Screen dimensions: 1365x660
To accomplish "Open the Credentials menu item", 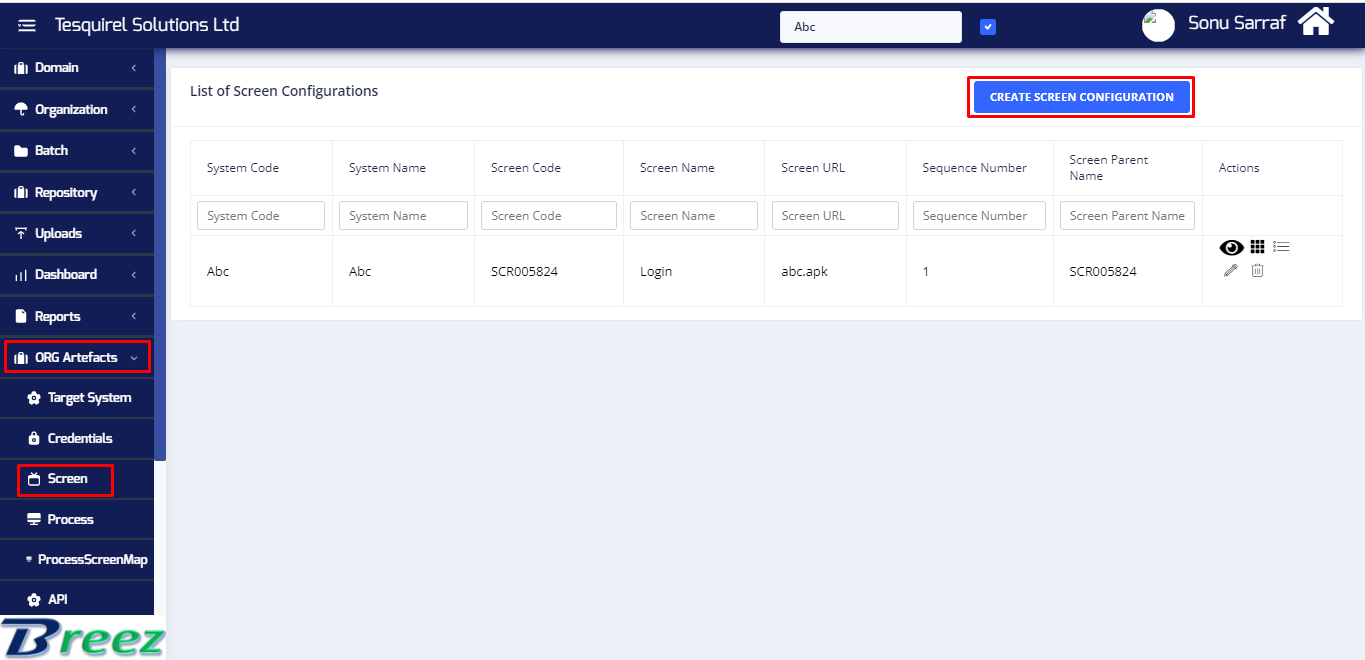I will [x=77, y=439].
